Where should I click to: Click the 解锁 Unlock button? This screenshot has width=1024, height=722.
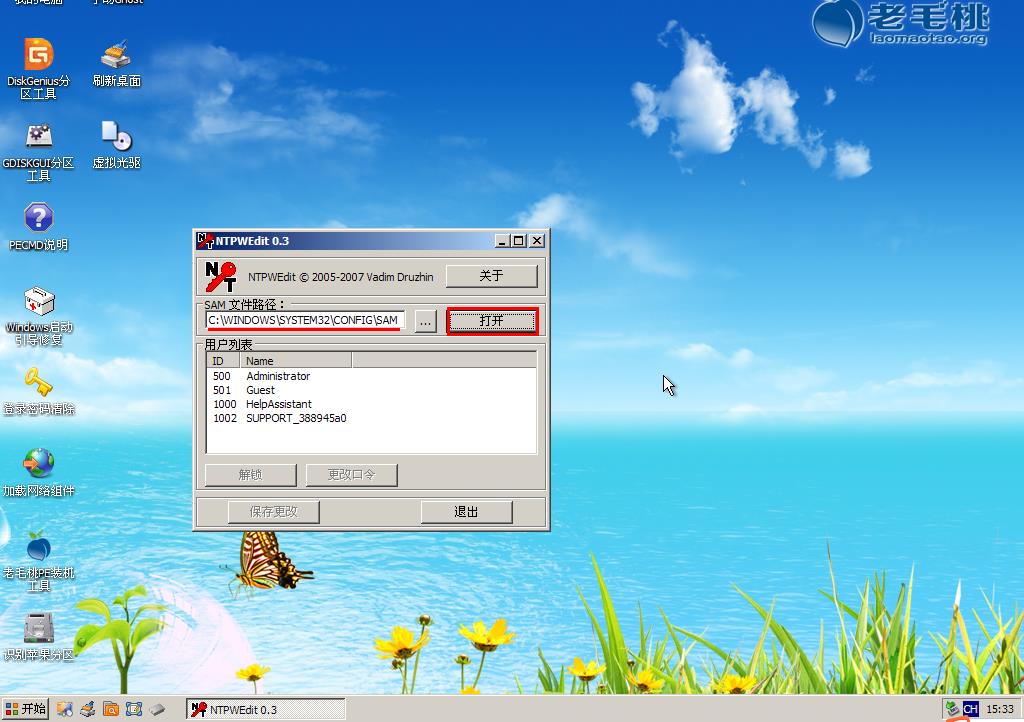251,475
